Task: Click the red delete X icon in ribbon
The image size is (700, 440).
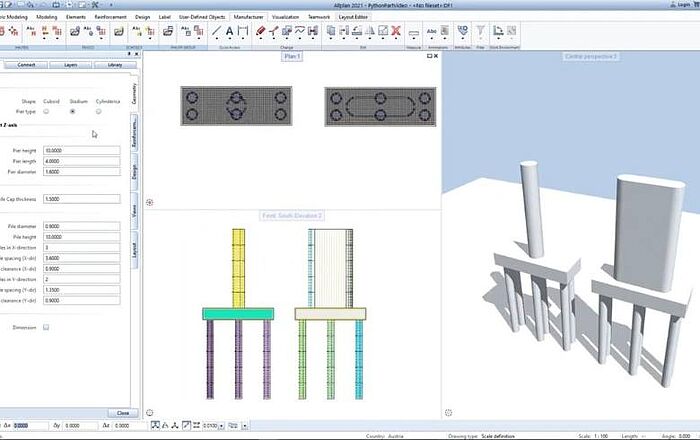Action: click(397, 32)
